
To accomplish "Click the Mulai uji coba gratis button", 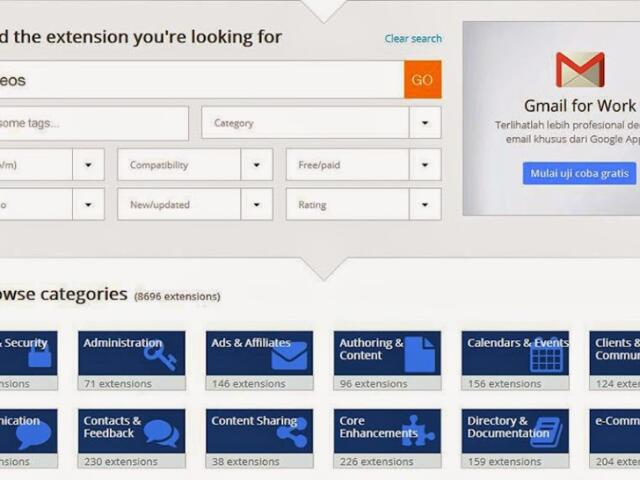I will point(579,173).
